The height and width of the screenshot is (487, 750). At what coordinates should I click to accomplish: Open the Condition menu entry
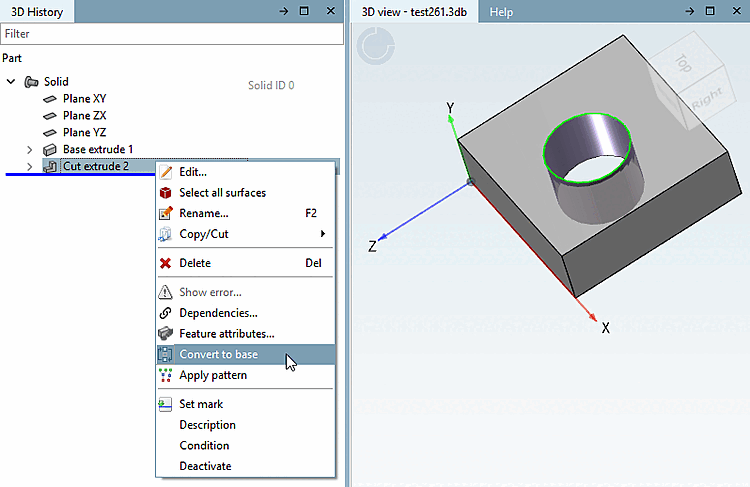(x=204, y=445)
